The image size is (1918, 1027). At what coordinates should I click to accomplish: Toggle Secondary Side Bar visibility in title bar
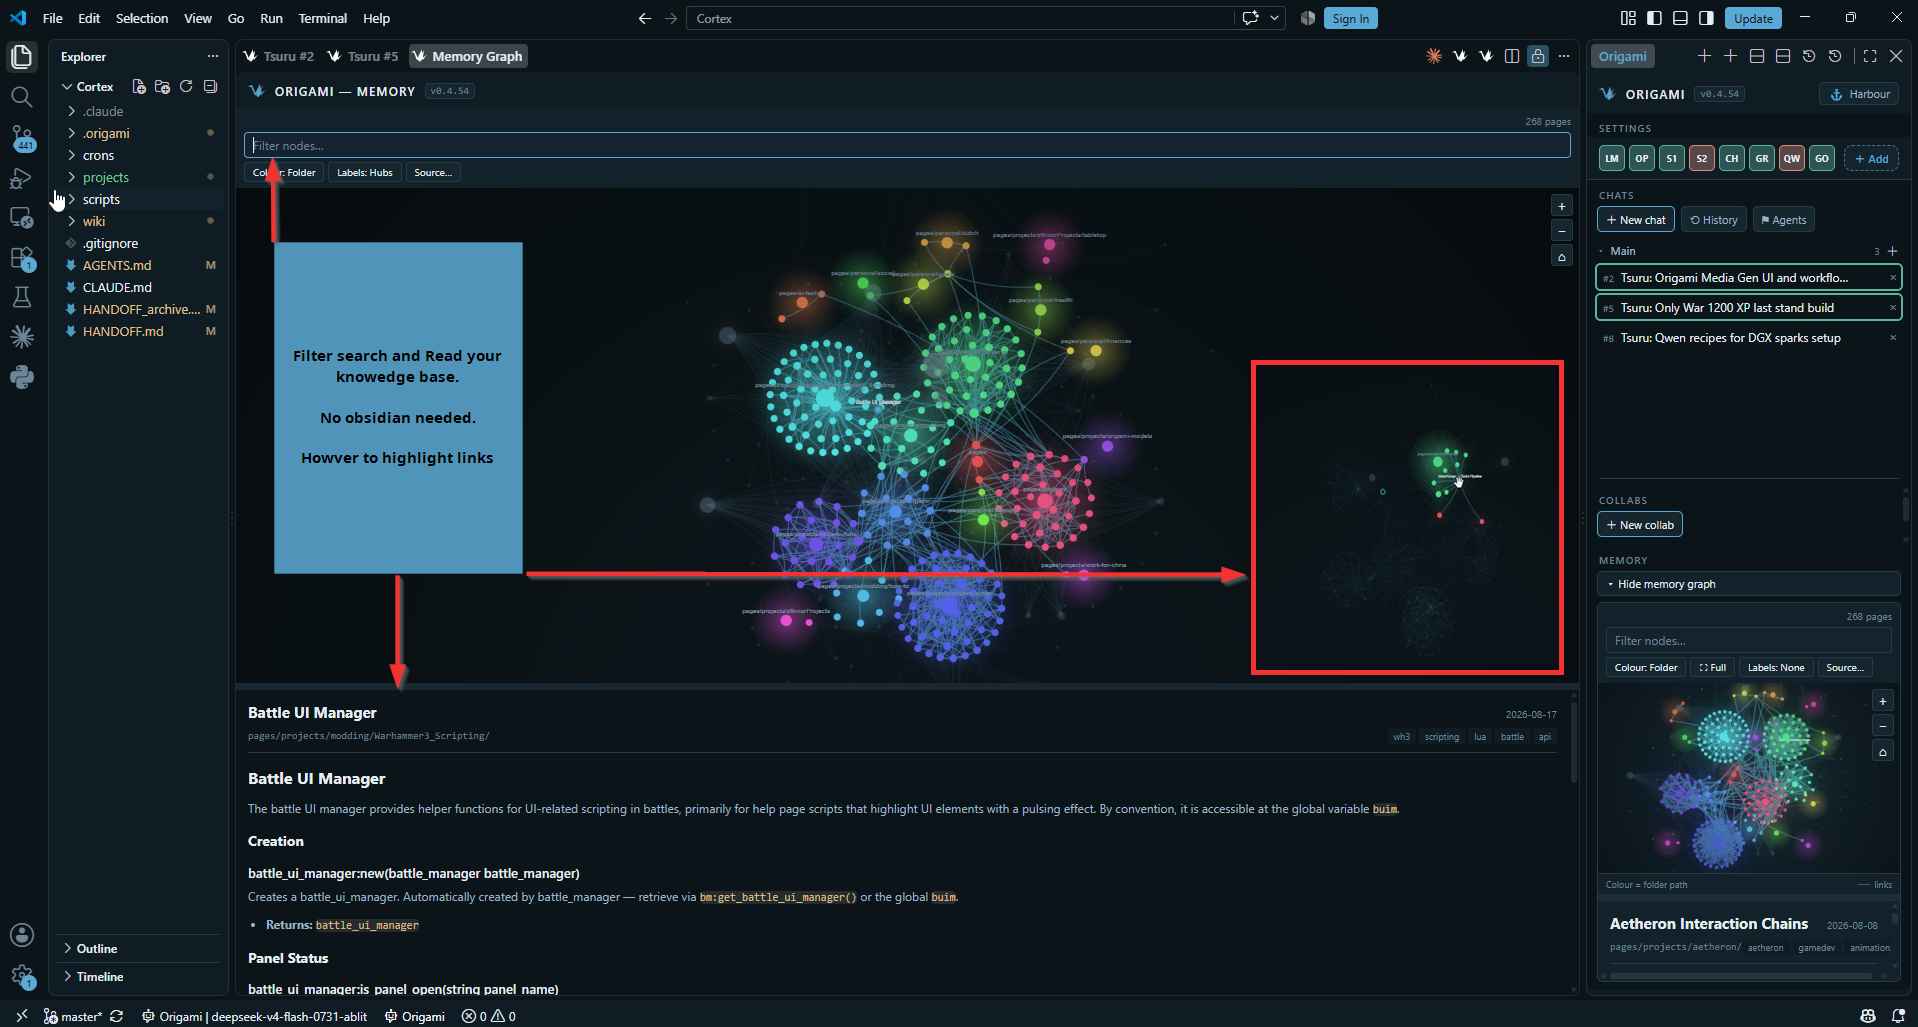click(x=1706, y=18)
